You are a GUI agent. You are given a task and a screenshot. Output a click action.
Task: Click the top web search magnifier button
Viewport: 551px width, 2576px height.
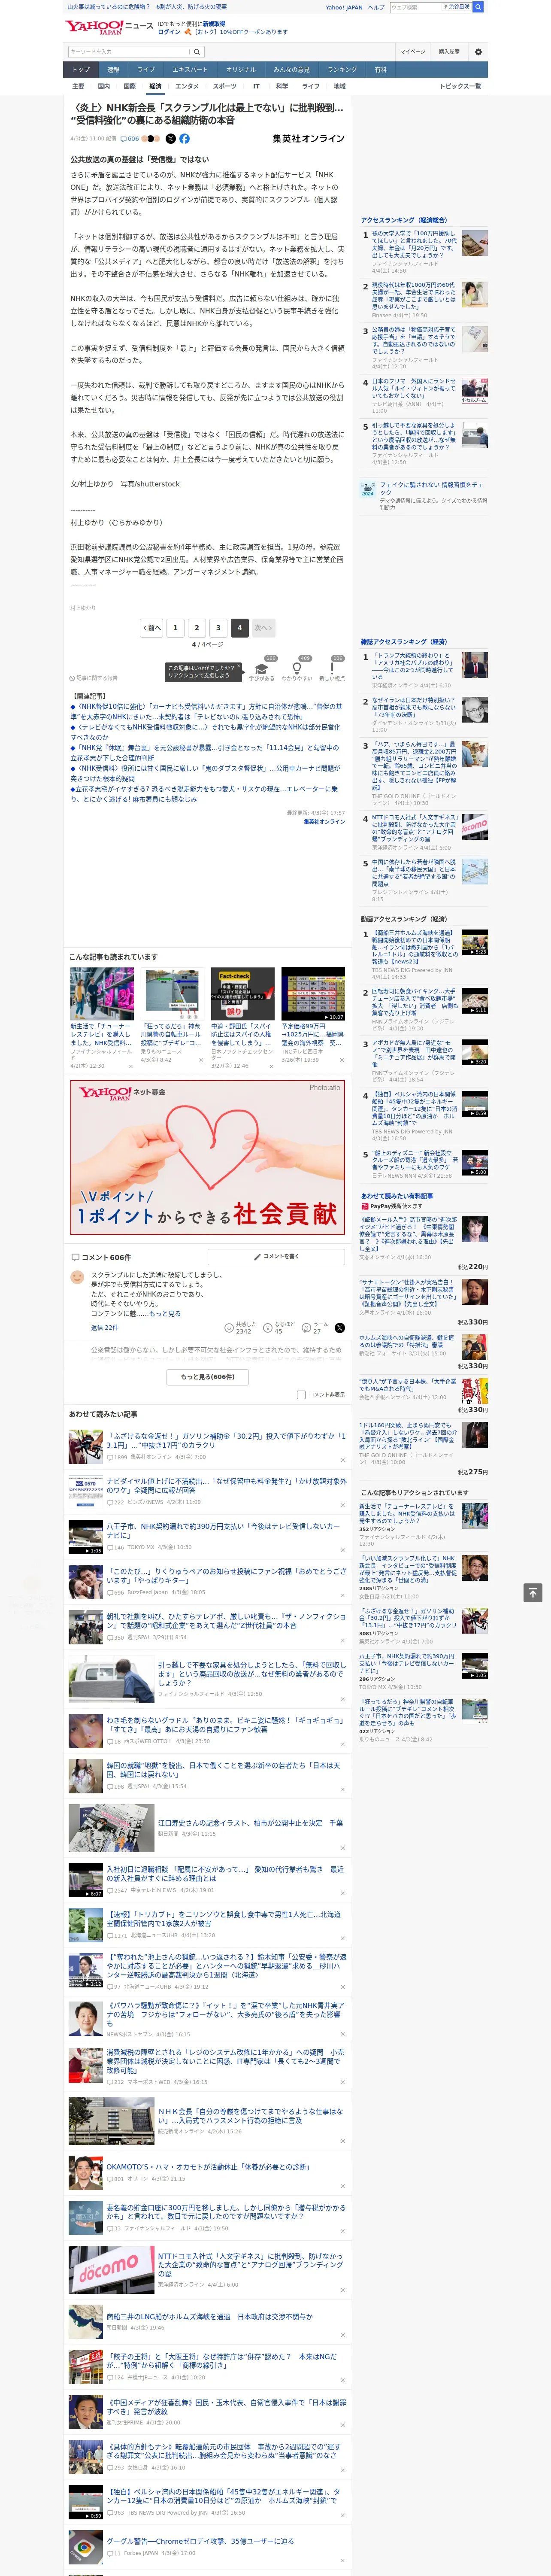point(478,7)
